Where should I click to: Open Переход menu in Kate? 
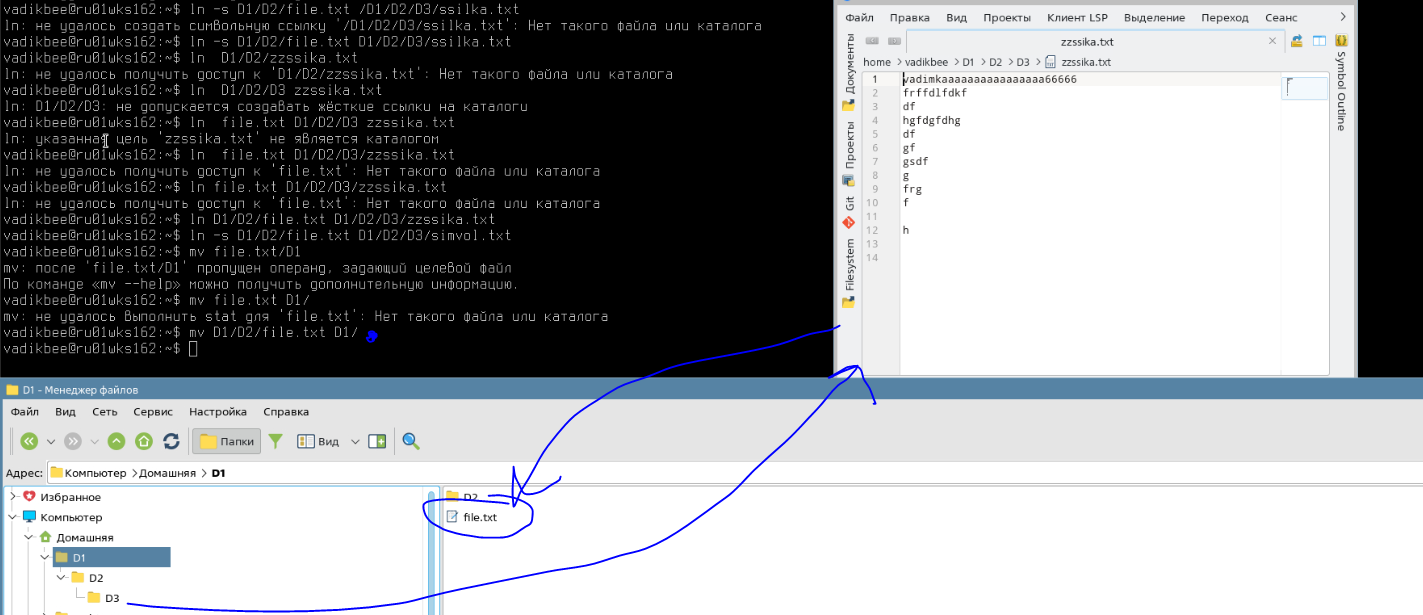[1225, 18]
